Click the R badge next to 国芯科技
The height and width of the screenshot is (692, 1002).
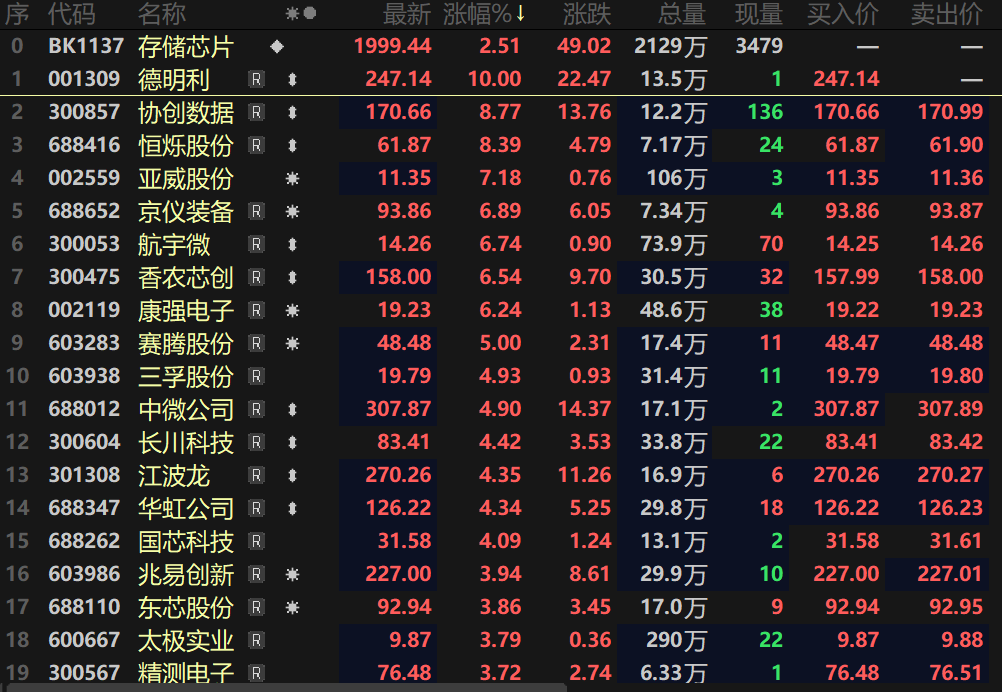coord(256,542)
